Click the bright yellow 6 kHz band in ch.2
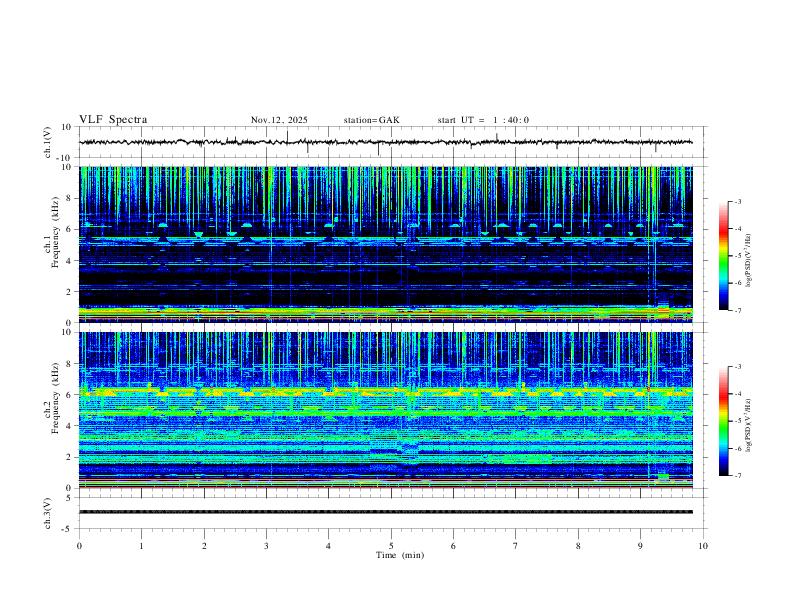Viewport: 792px width, 612px height. pos(385,391)
